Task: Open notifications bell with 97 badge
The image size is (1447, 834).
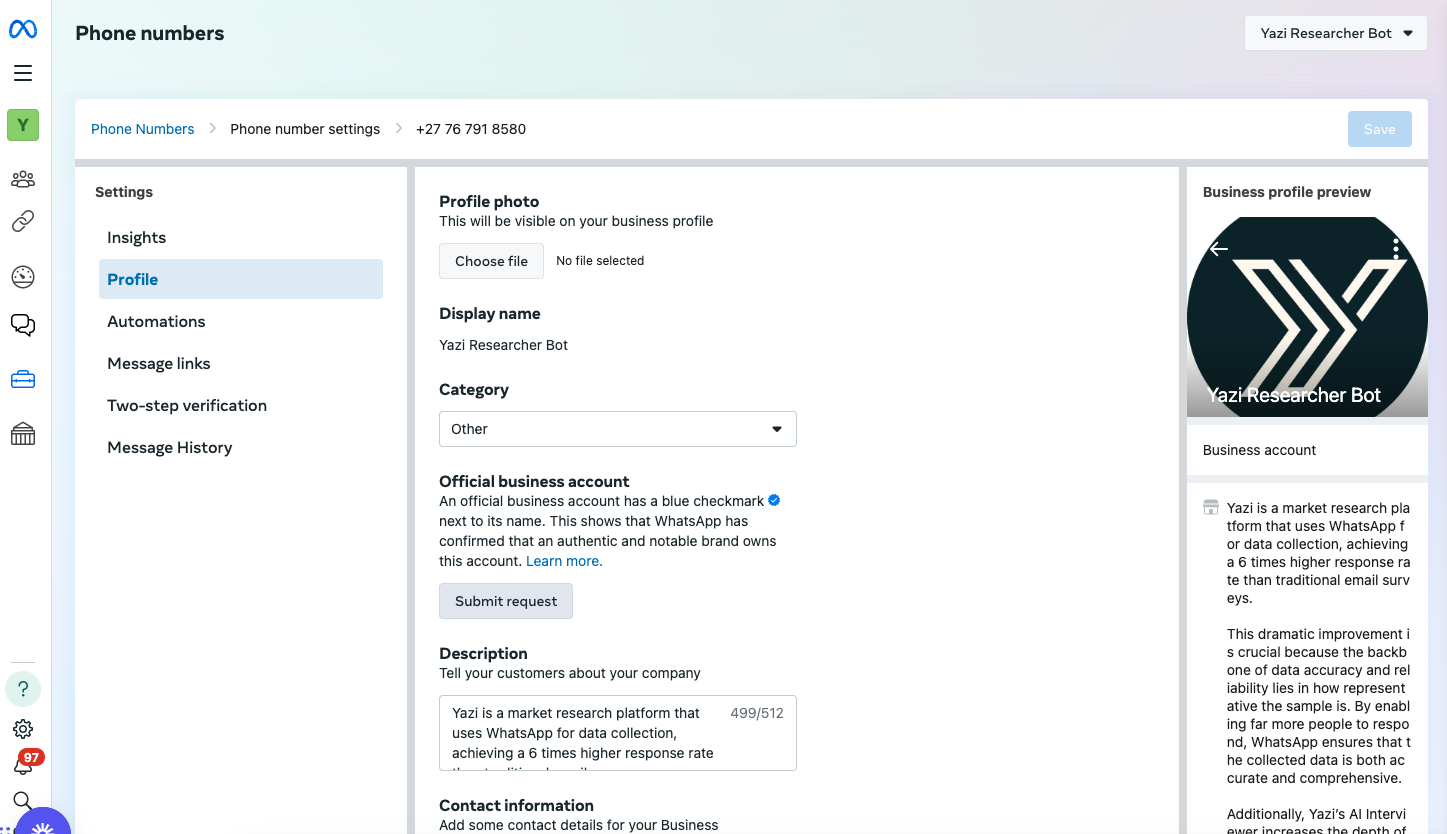Action: pyautogui.click(x=23, y=765)
